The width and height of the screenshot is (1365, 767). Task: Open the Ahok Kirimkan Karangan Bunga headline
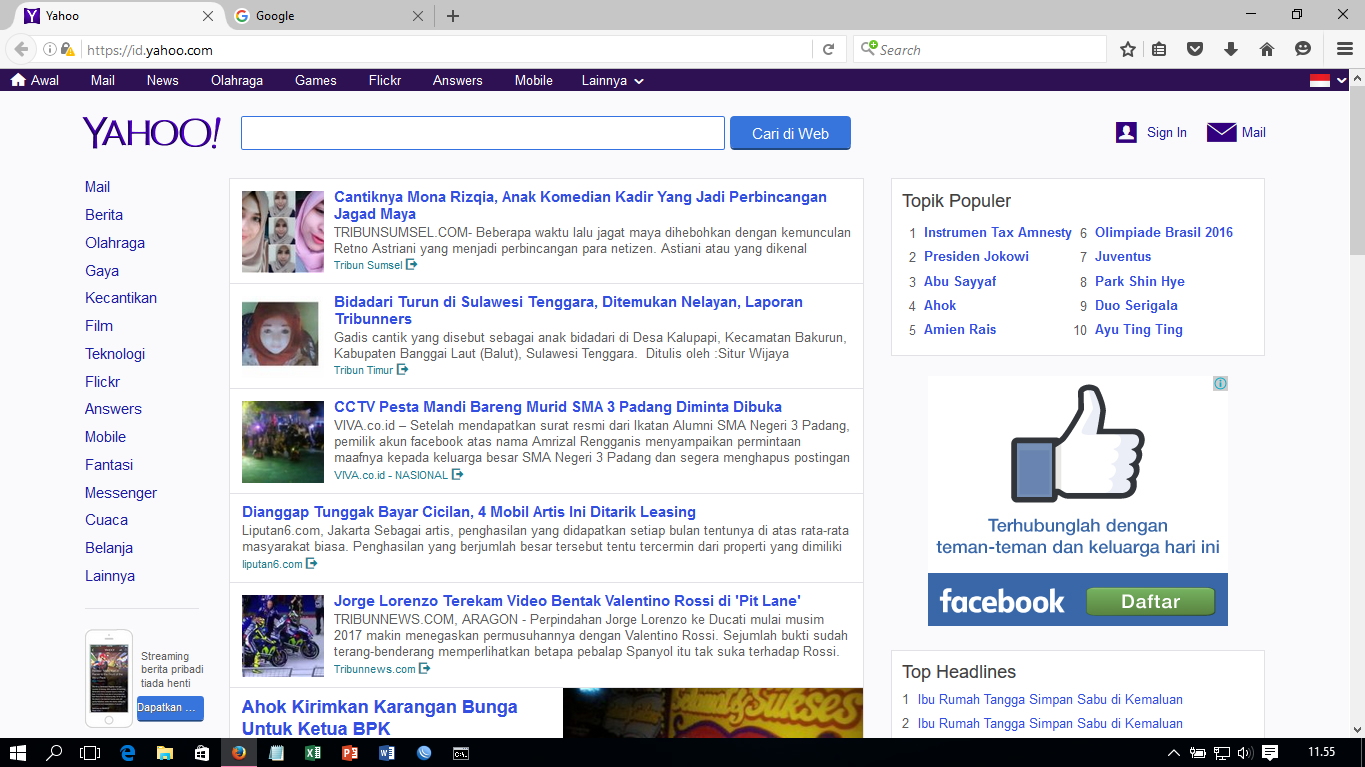click(x=380, y=717)
